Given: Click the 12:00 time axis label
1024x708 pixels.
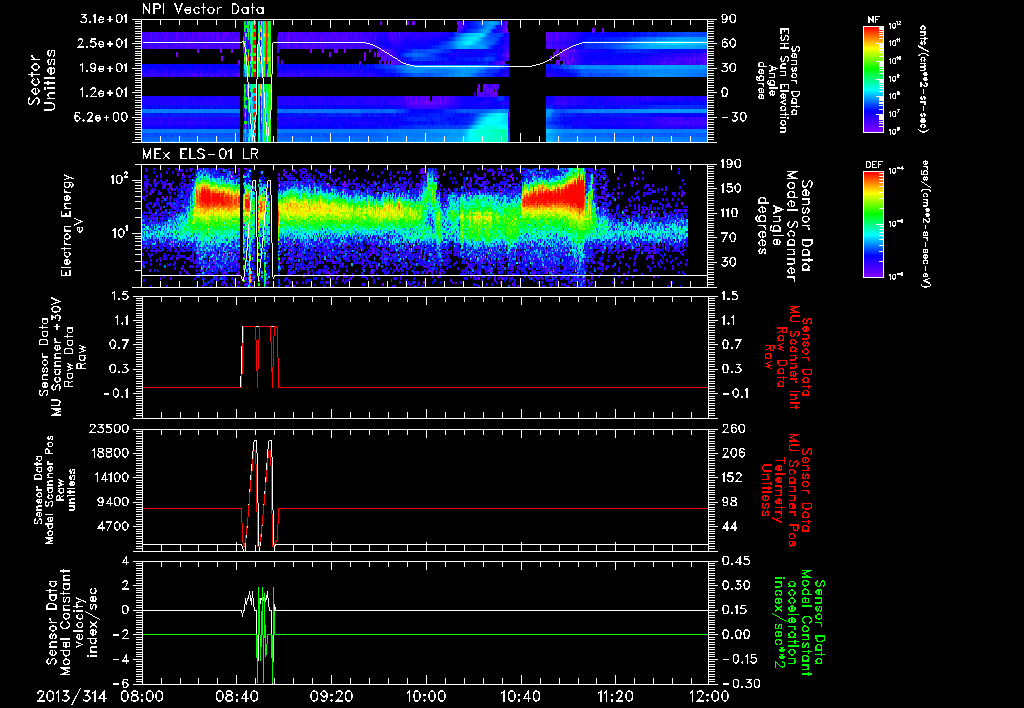Looking at the screenshot, I should coord(709,696).
